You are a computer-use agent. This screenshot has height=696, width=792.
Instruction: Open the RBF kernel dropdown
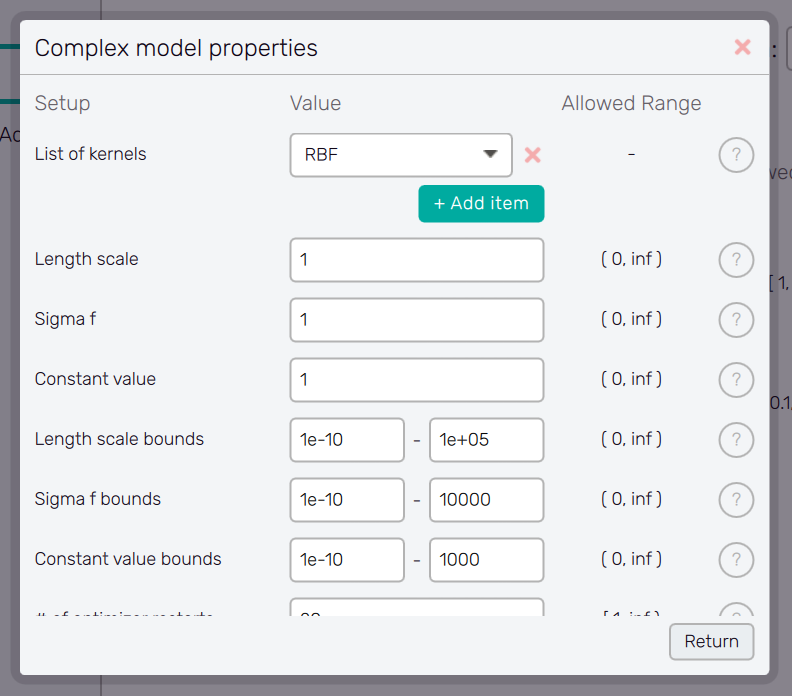click(x=401, y=155)
